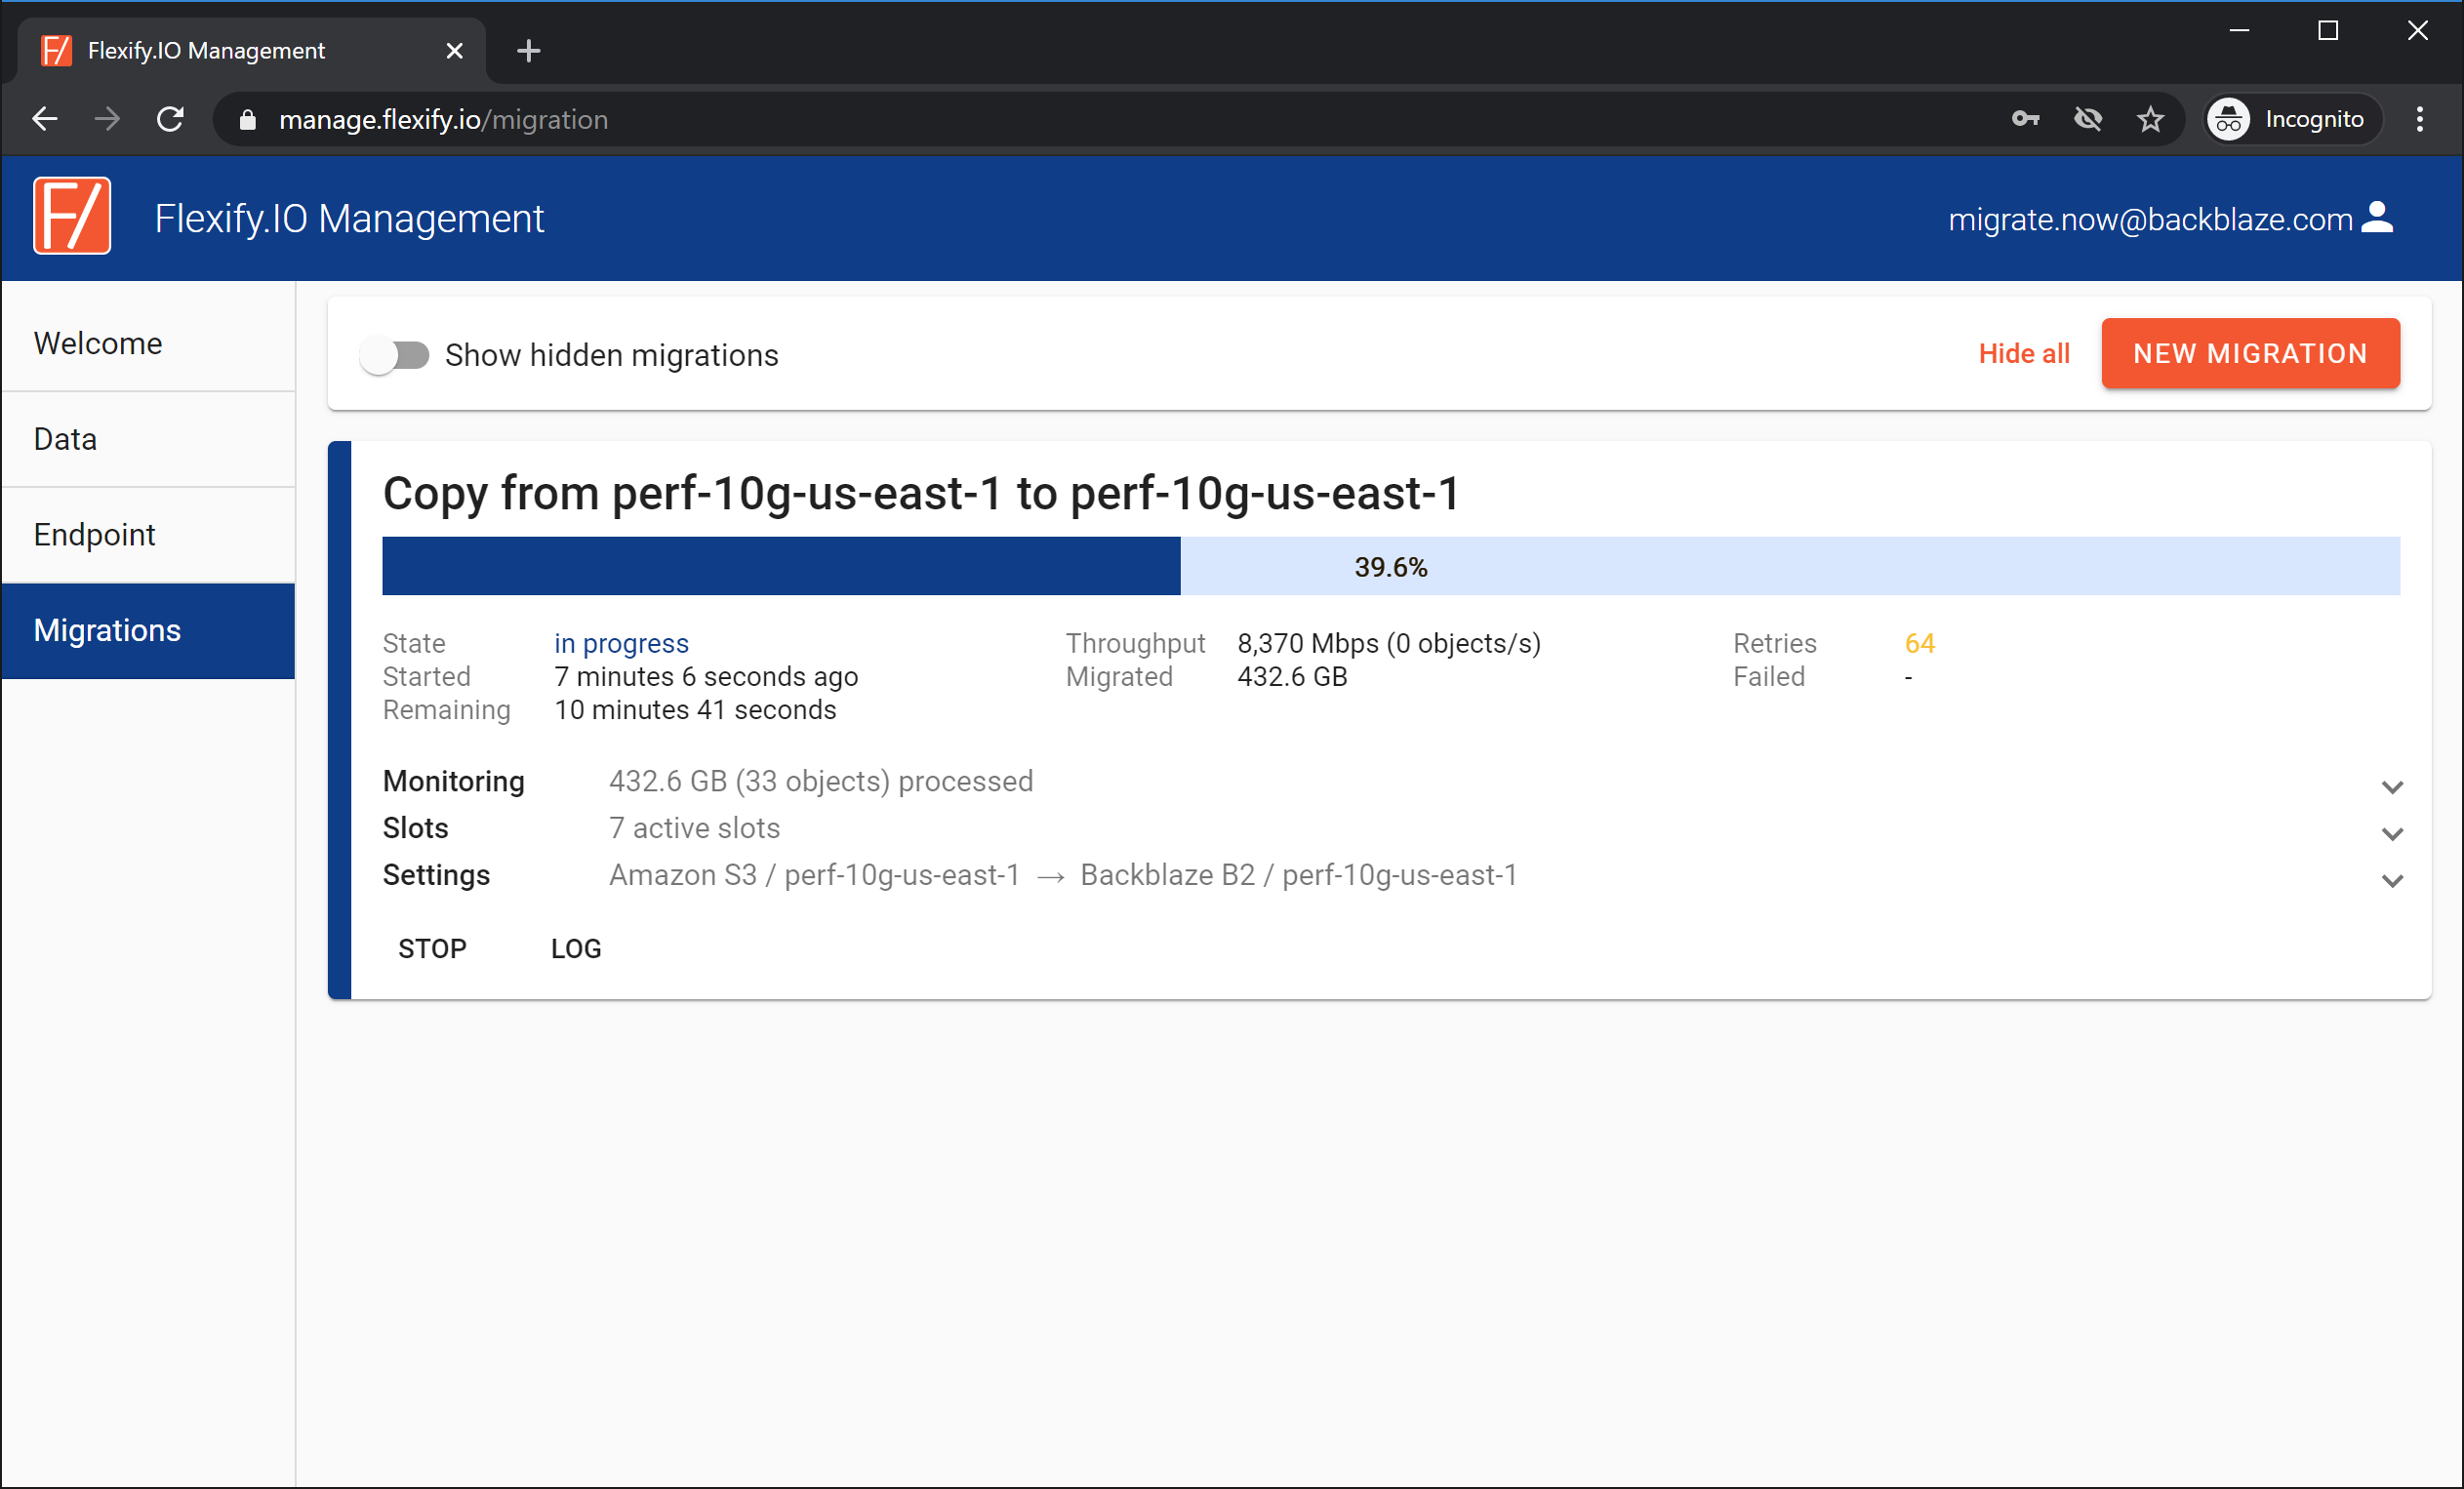Open the user account icon

tap(2377, 217)
